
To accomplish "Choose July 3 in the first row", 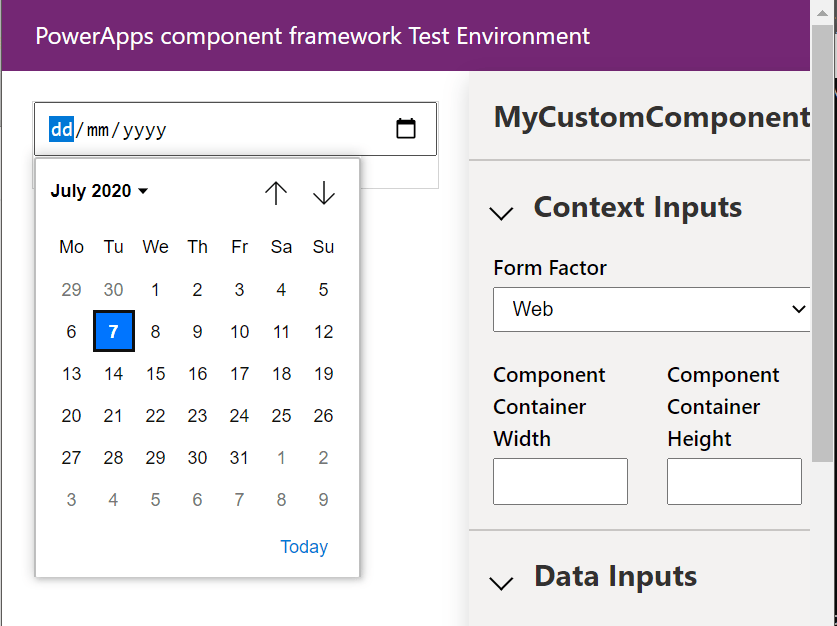I will [x=239, y=289].
